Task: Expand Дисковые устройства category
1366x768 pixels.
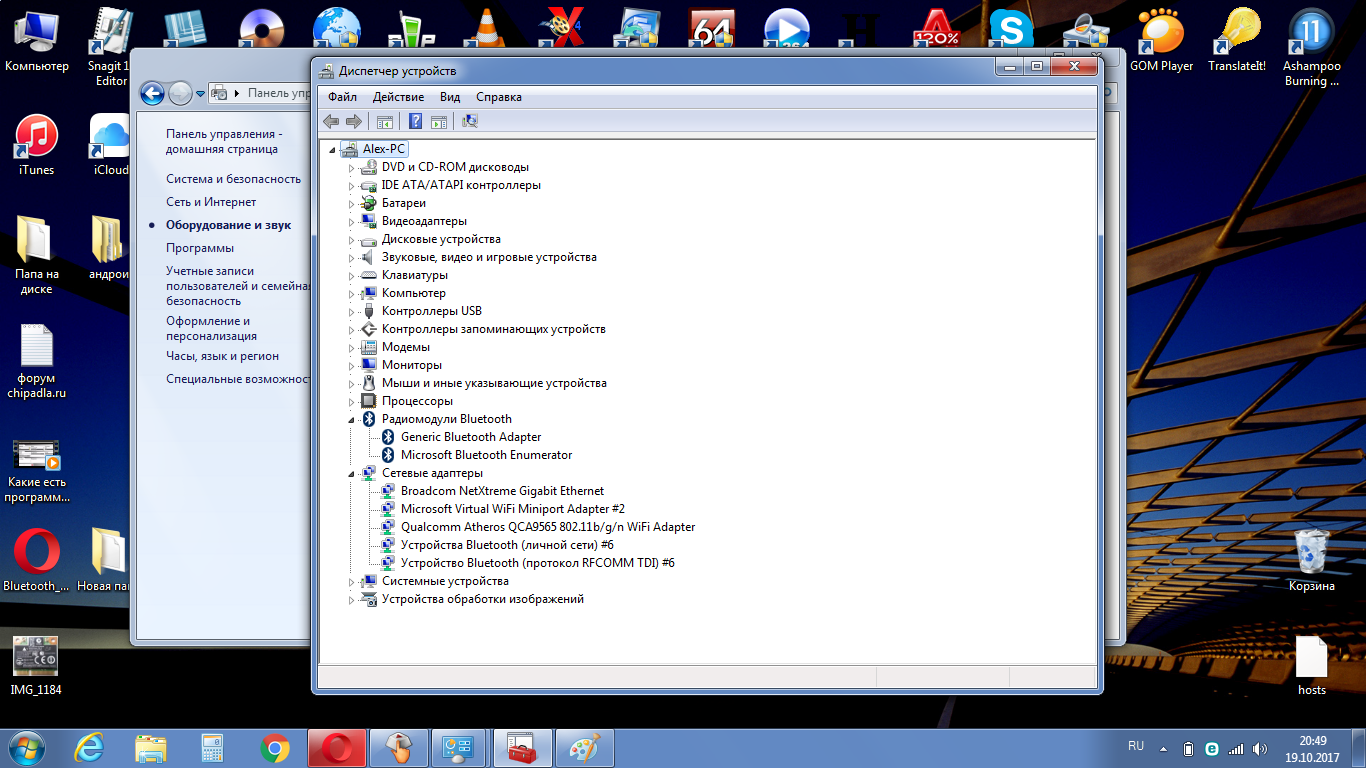Action: click(351, 239)
